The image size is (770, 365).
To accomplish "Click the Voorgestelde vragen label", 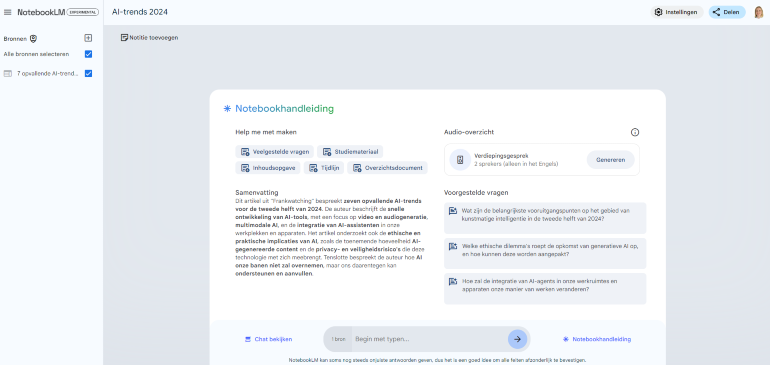I will point(476,193).
